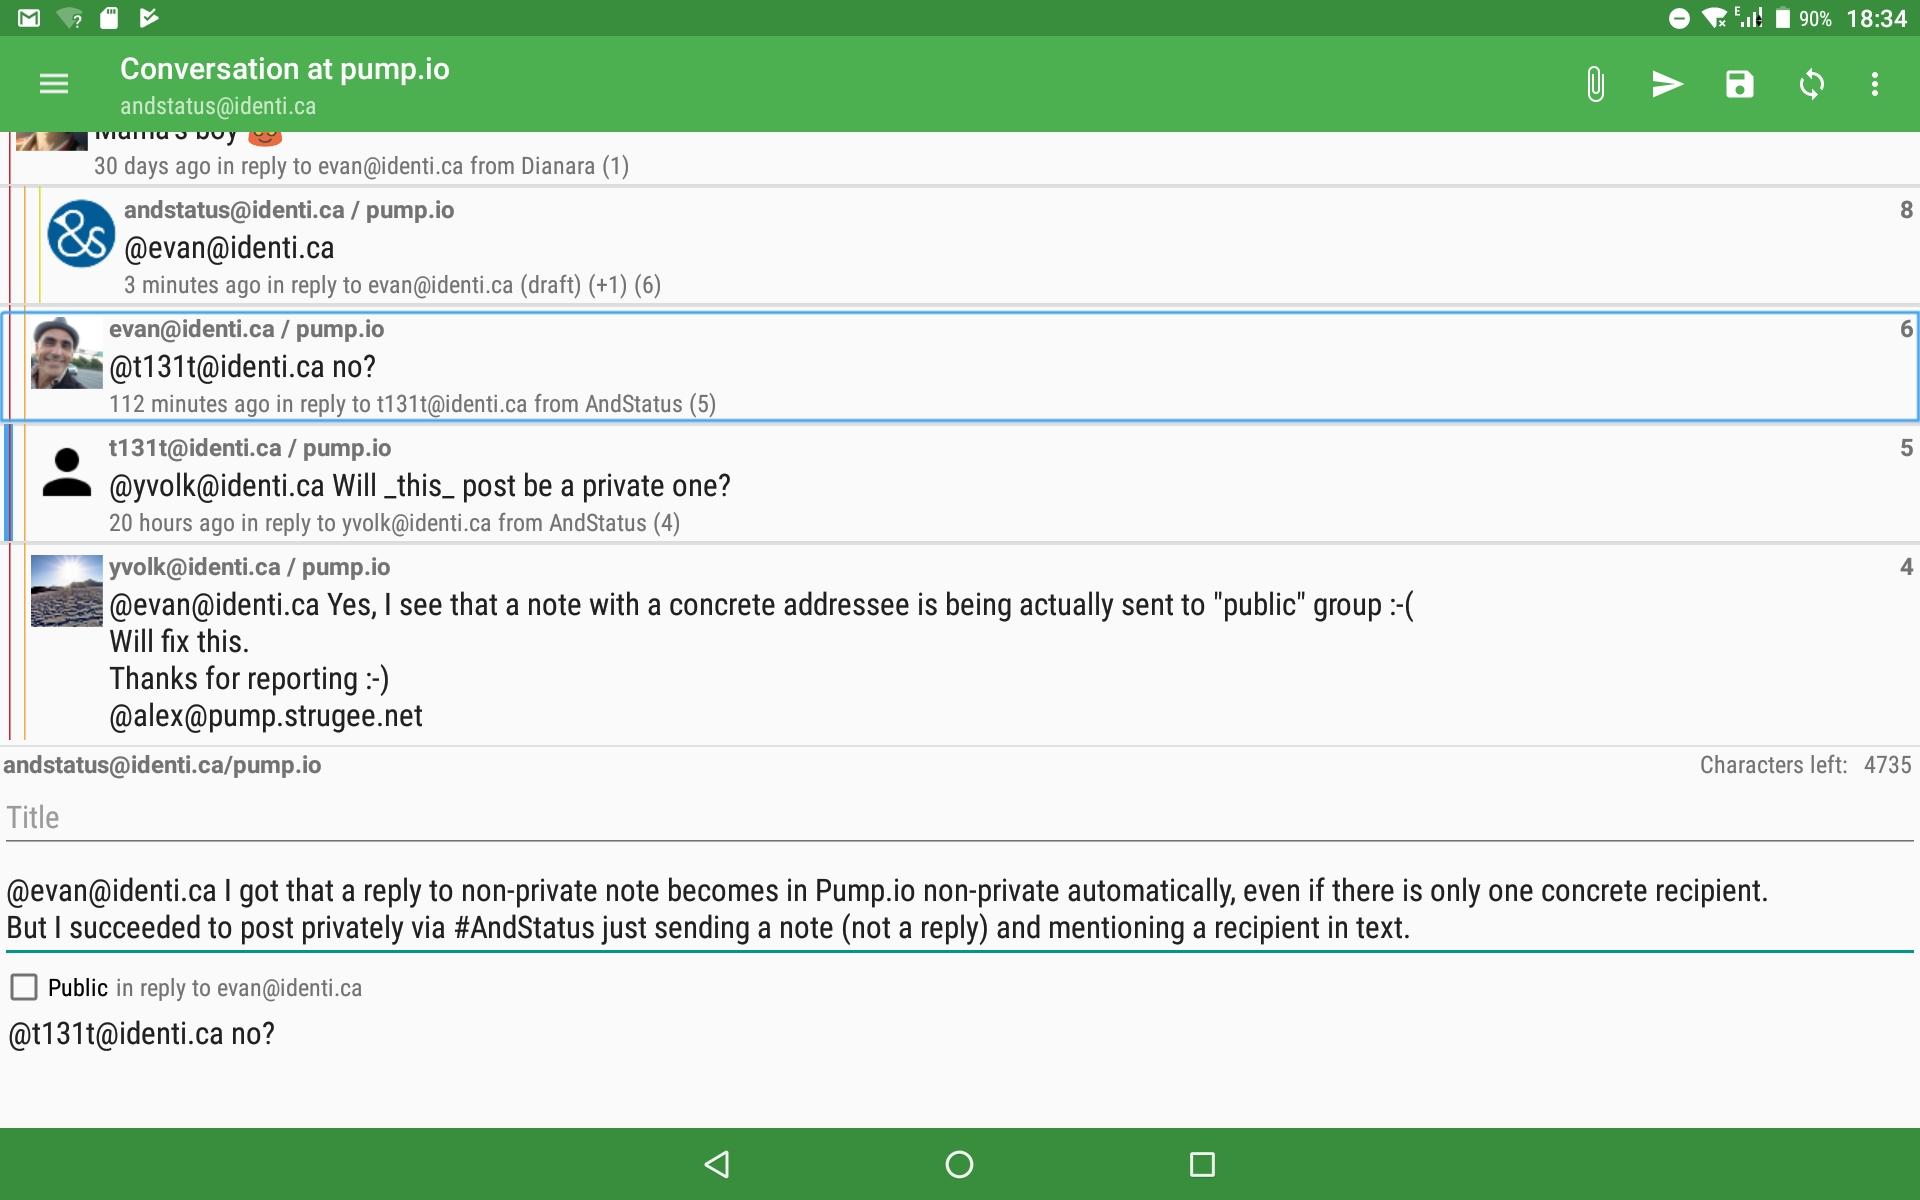Tap the SD card status icon
1920x1200 pixels.
(x=110, y=17)
